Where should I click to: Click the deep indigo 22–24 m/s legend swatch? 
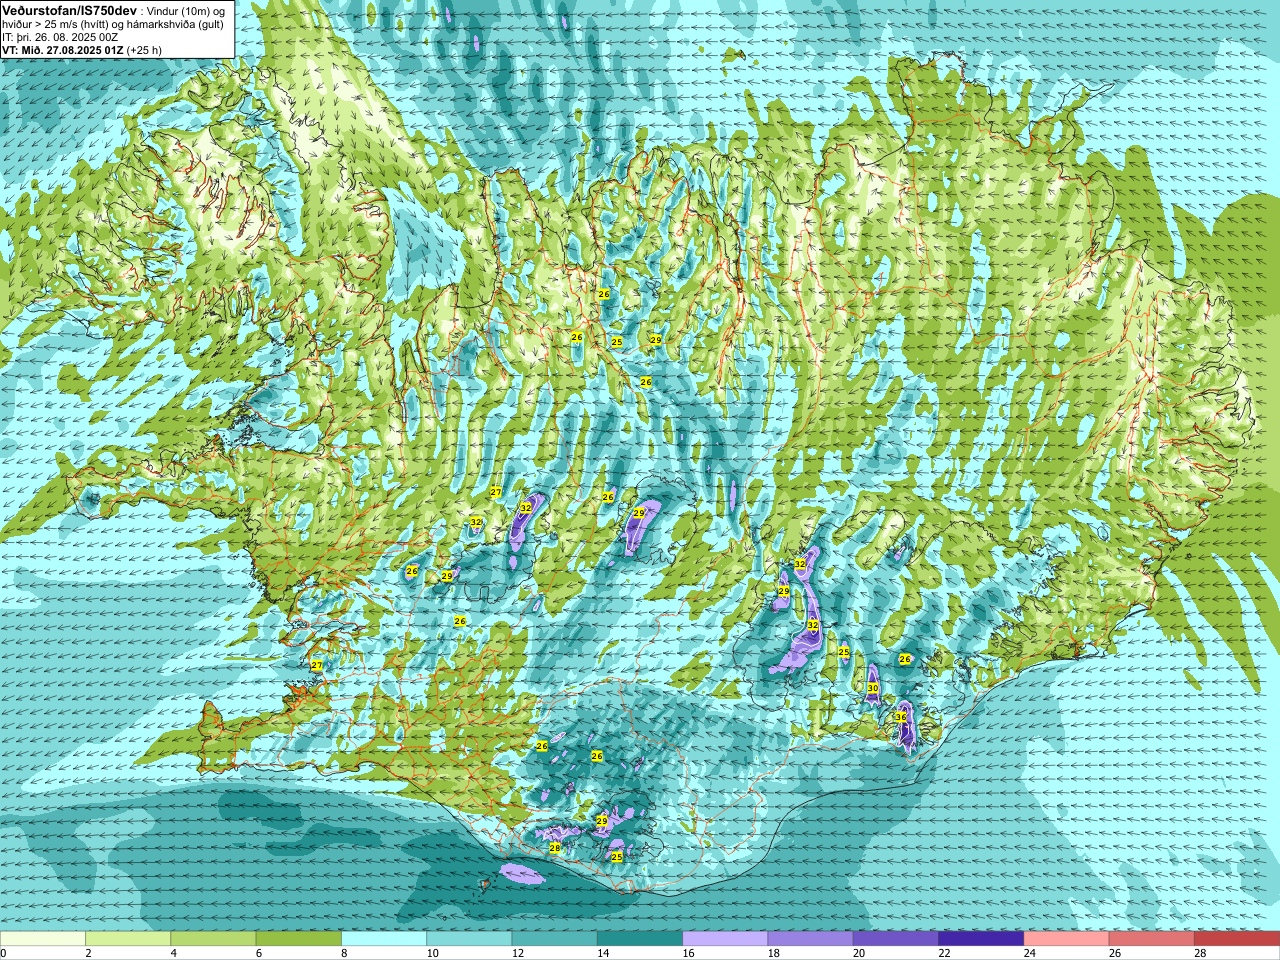click(x=981, y=938)
